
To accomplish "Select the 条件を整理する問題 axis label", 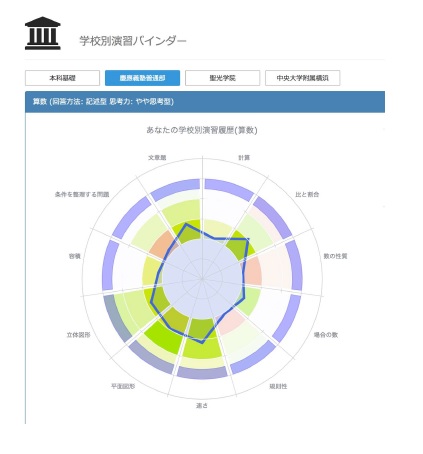I will point(82,194).
